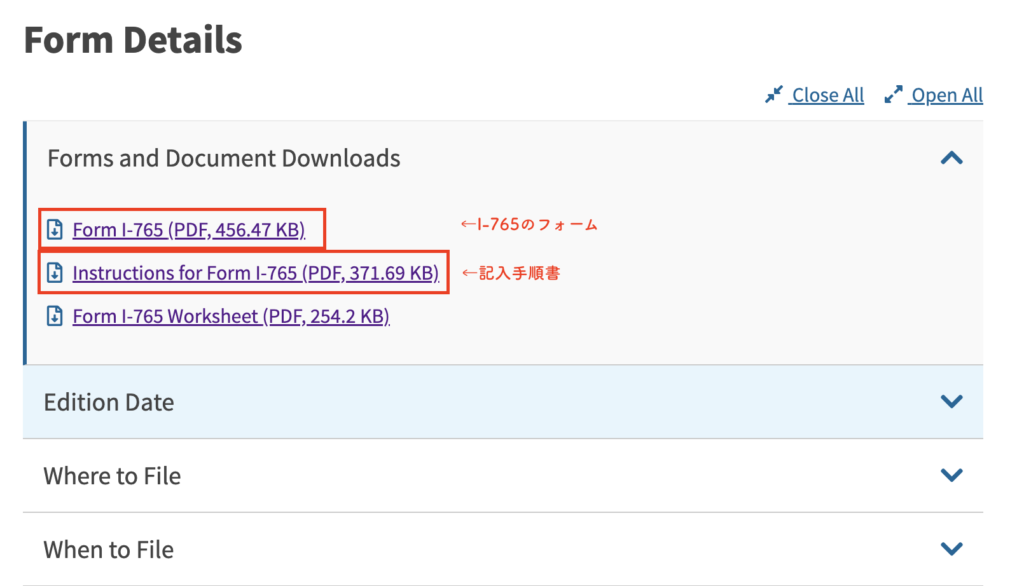Click the expand arrows icon next to Open All
Image resolution: width=1024 pixels, height=586 pixels.
(x=894, y=95)
